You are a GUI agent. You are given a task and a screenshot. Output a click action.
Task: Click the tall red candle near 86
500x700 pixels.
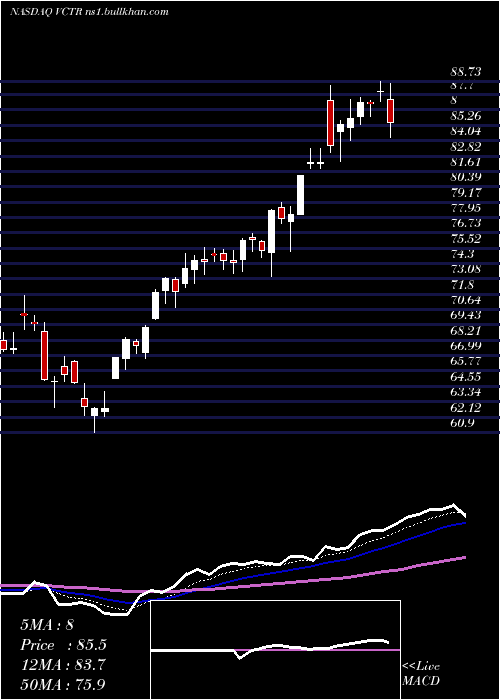330,123
